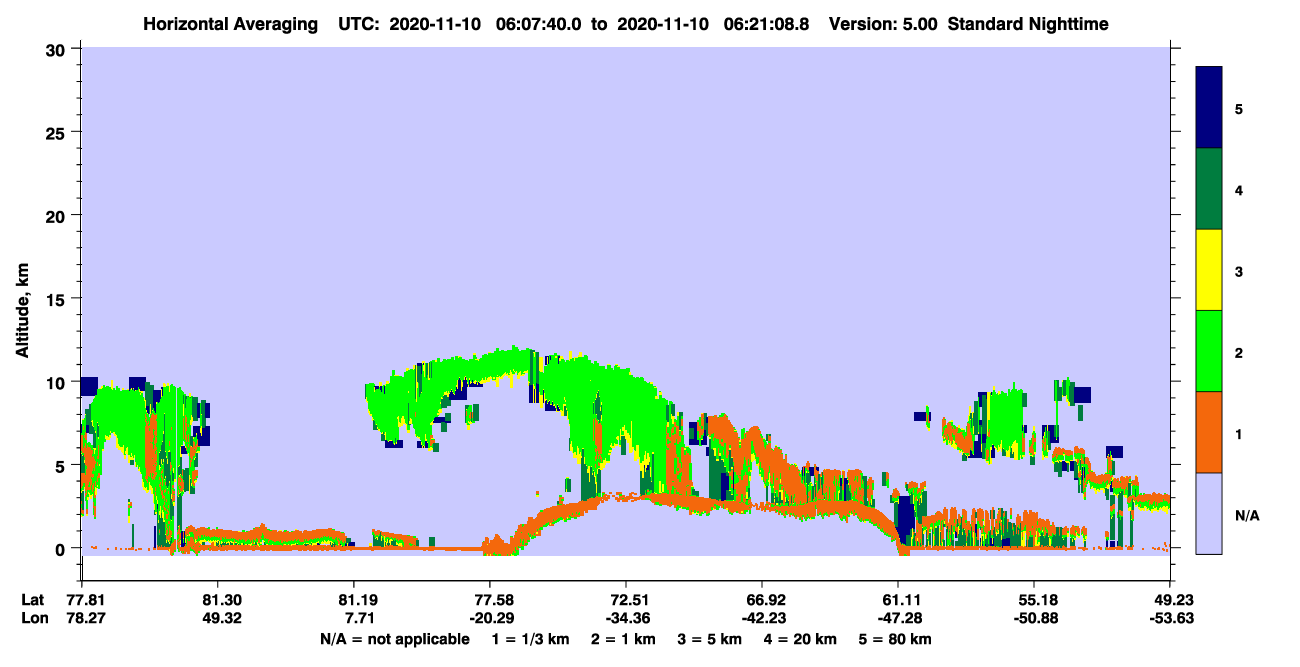Click longitude value -50.88
The width and height of the screenshot is (1300, 667).
[1034, 618]
